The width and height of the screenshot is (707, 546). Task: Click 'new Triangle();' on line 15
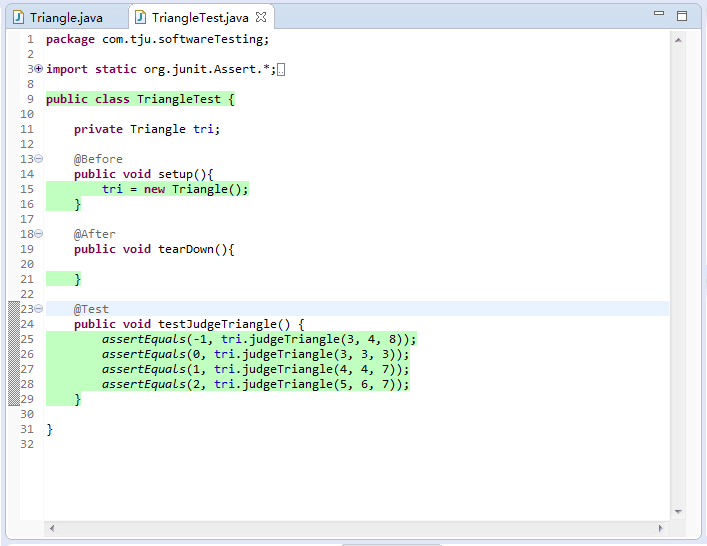196,189
